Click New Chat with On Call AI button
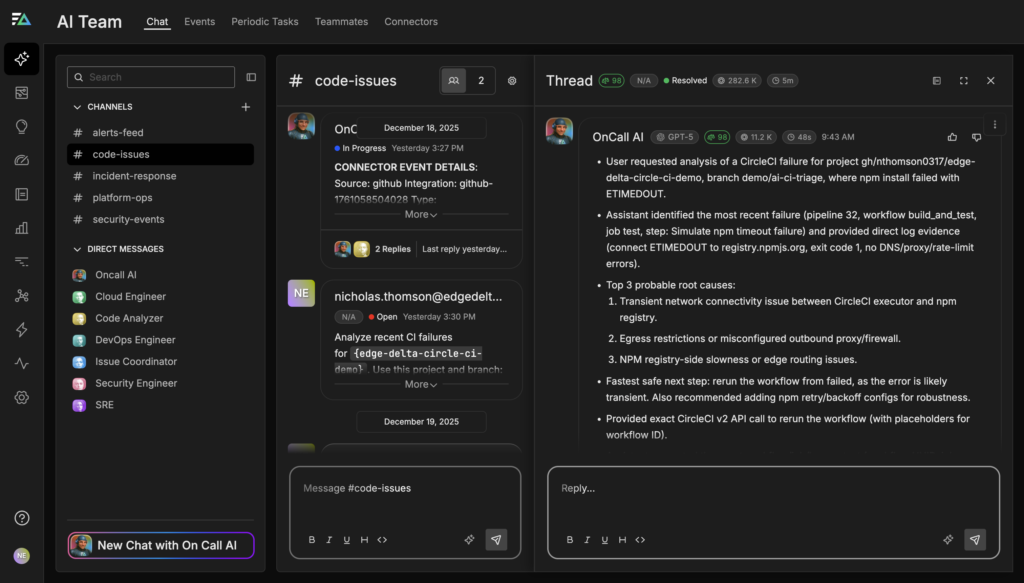The width and height of the screenshot is (1024, 583). click(x=161, y=545)
